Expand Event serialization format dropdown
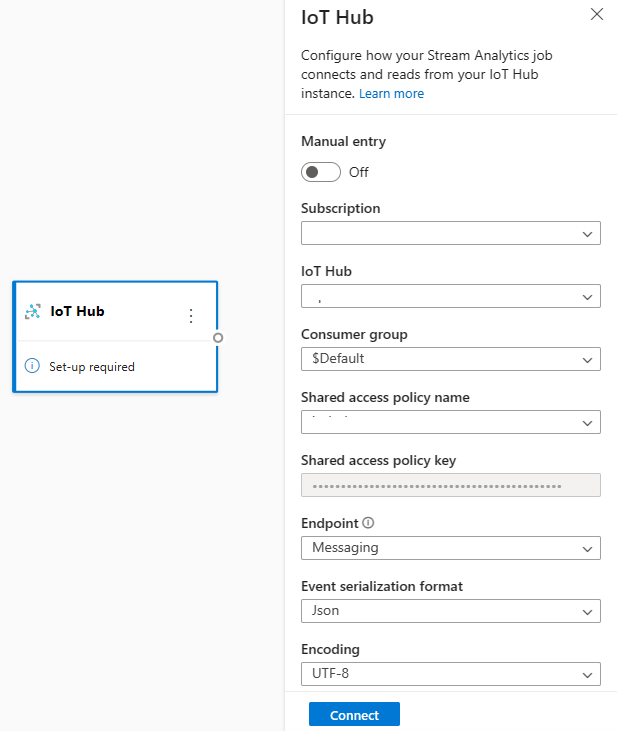This screenshot has height=731, width=617. coord(451,611)
